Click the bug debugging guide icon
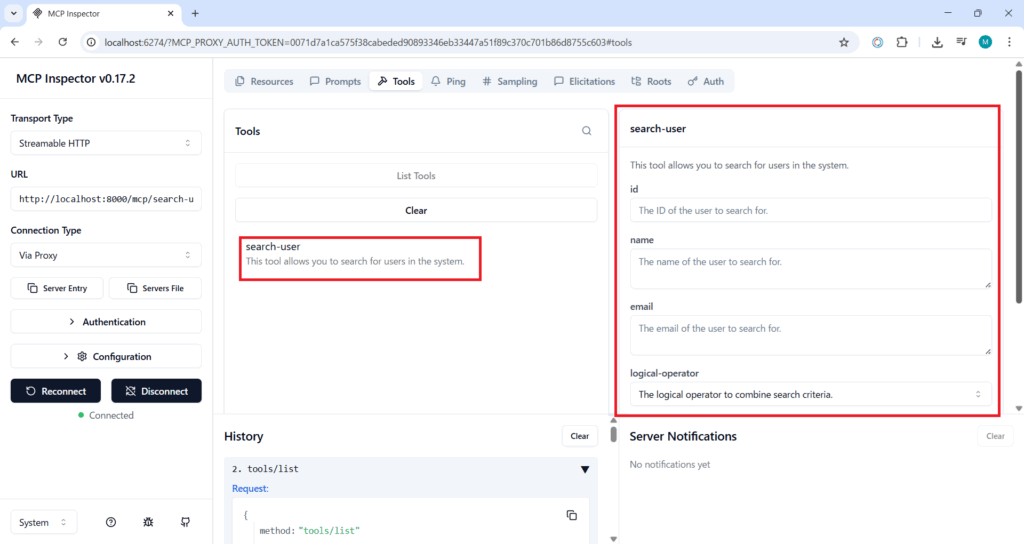Viewport: 1024px width, 544px height. tap(148, 522)
